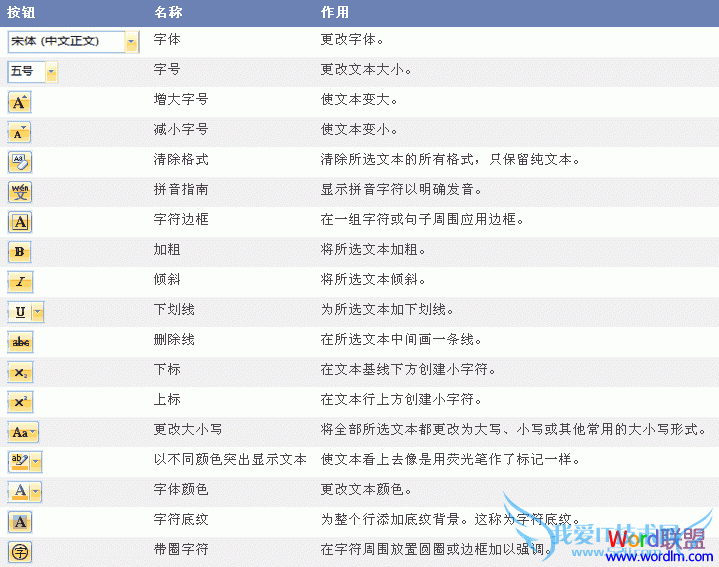Click the description 显示拼音字符以明确发音。
Image resolution: width=719 pixels, height=567 pixels.
click(x=401, y=189)
